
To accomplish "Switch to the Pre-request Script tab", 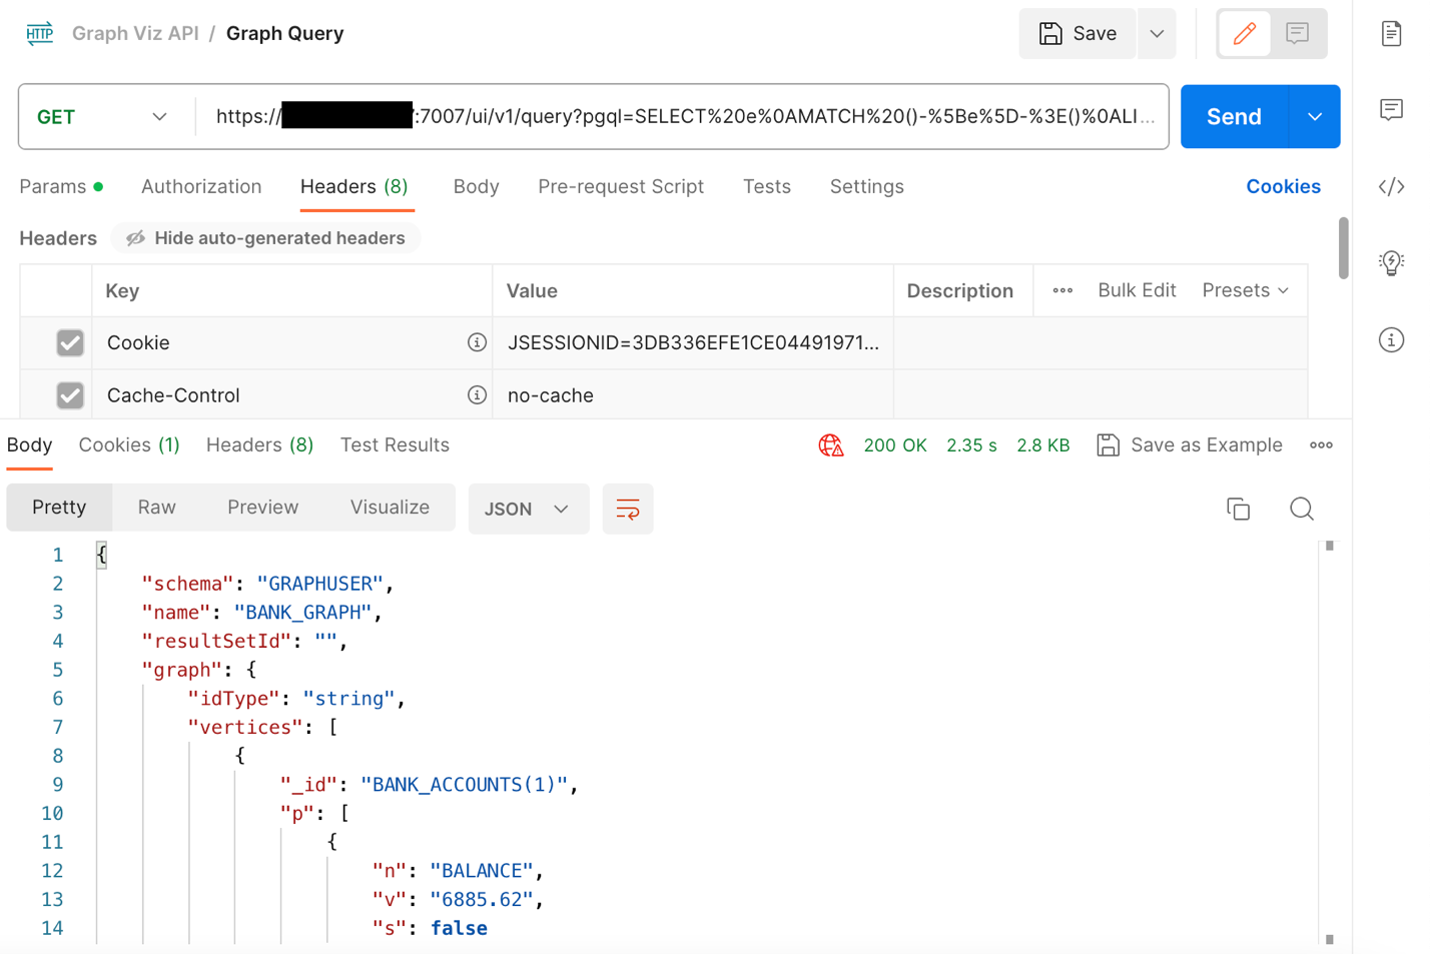I will pos(620,186).
